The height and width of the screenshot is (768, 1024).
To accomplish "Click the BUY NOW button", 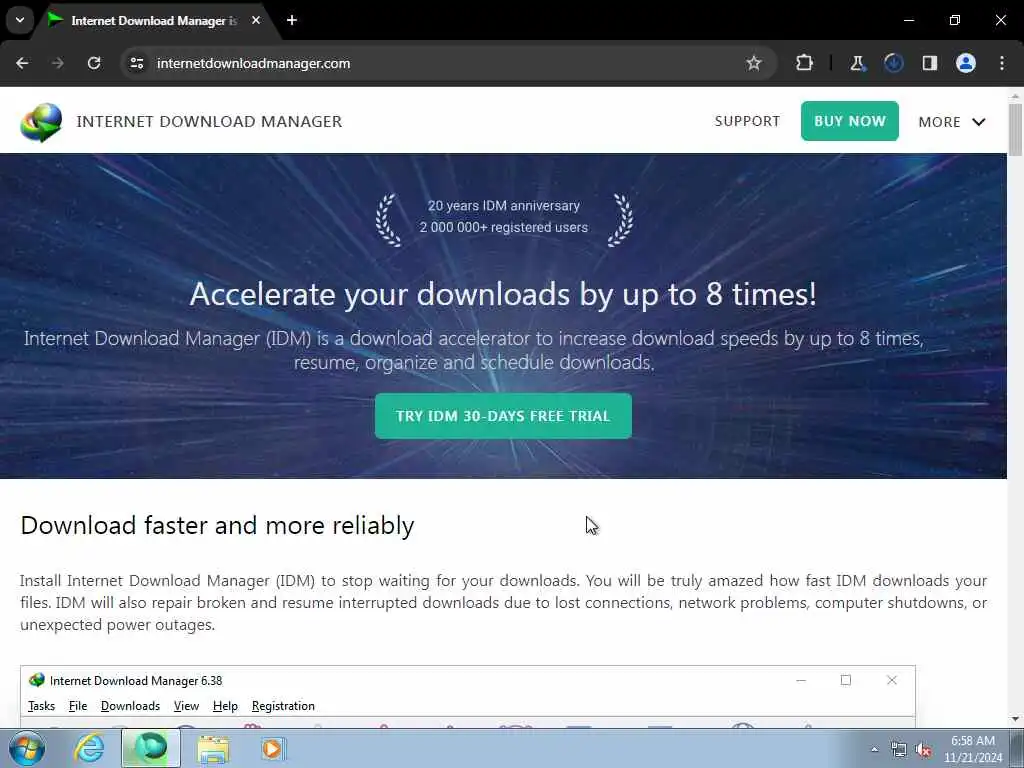I will pos(850,121).
